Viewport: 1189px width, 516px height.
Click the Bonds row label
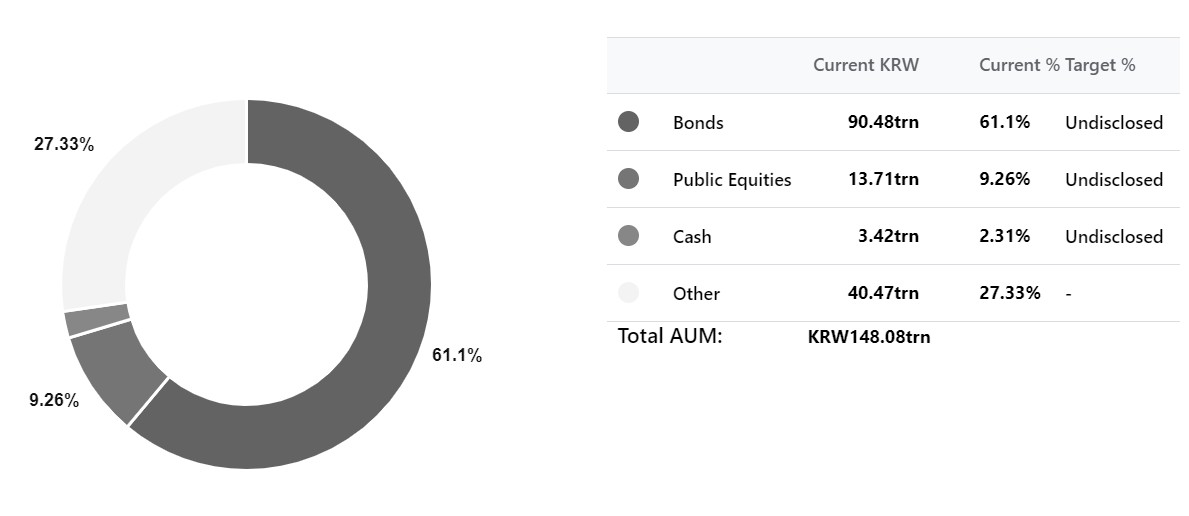pyautogui.click(x=698, y=122)
